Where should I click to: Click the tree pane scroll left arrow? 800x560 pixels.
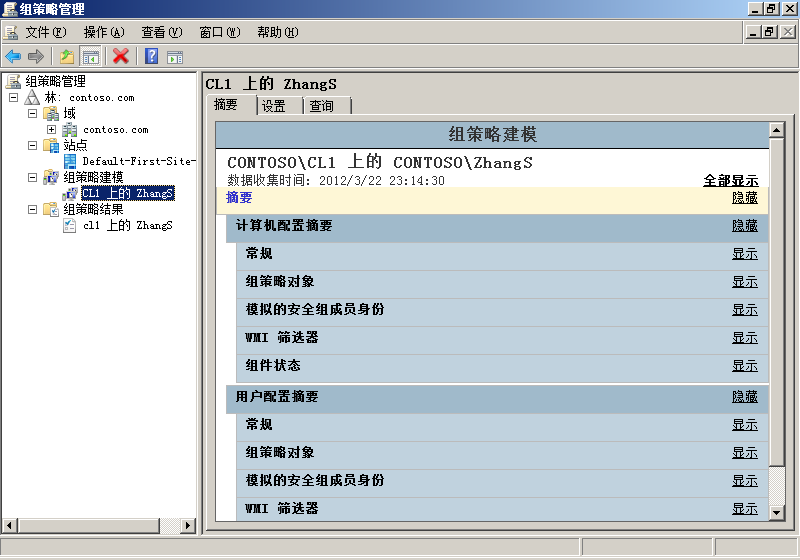(x=10, y=525)
